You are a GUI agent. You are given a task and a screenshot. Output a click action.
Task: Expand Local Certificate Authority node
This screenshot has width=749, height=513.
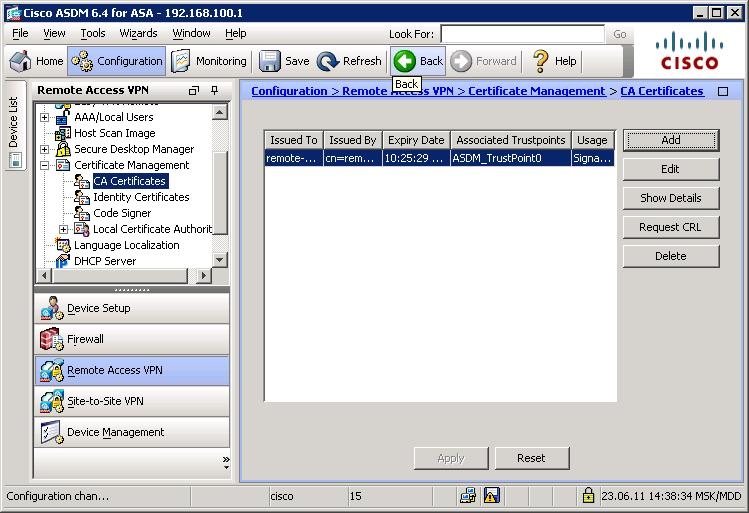coord(64,230)
